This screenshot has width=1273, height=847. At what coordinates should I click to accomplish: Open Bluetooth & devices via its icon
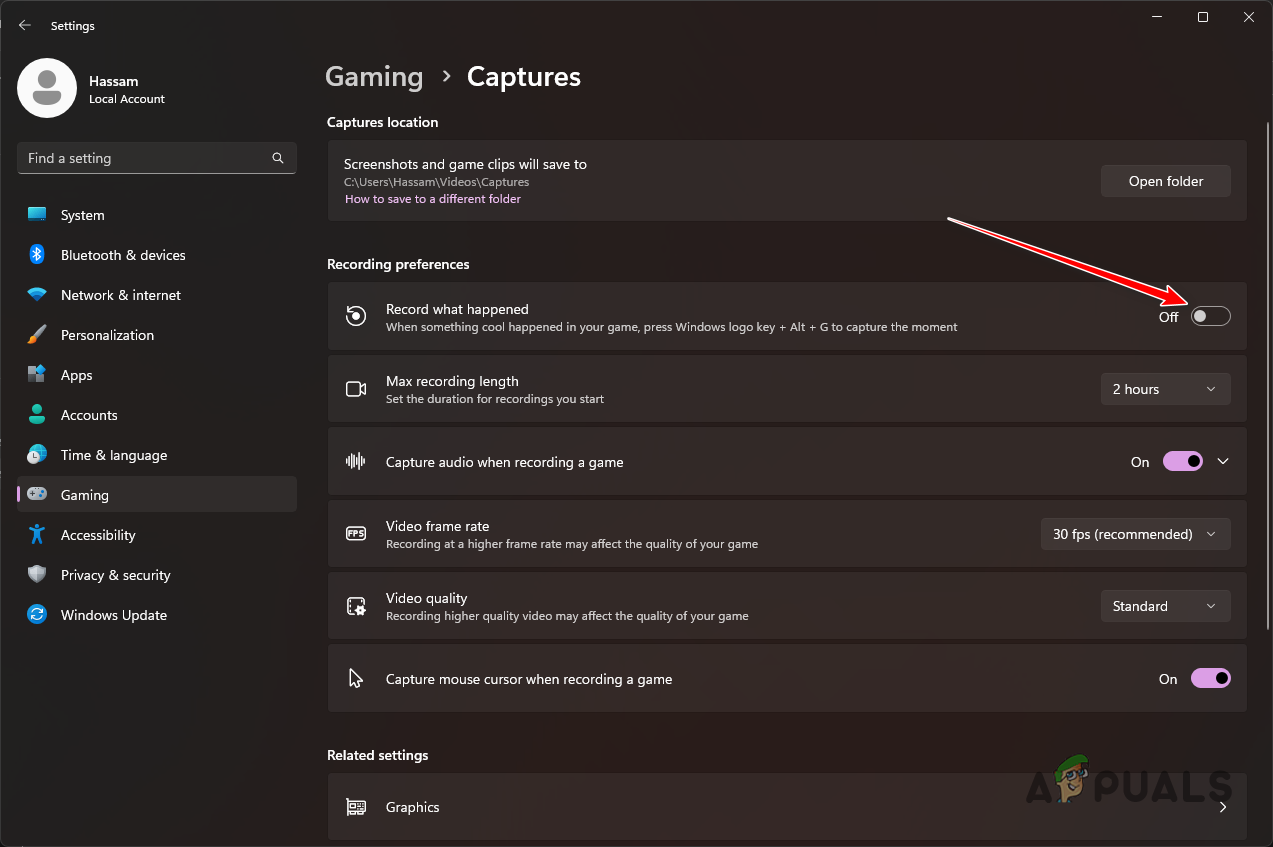point(36,254)
